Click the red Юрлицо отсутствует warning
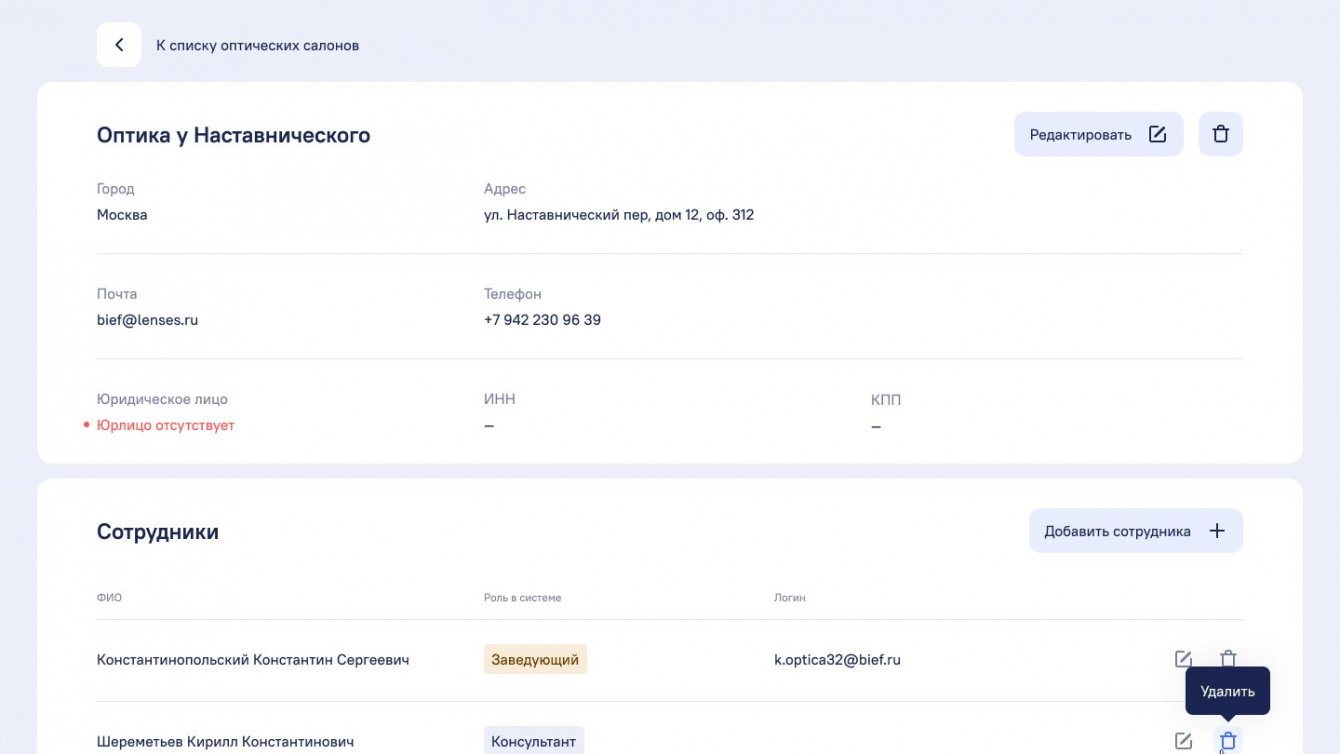This screenshot has width=1340, height=754. [x=165, y=425]
